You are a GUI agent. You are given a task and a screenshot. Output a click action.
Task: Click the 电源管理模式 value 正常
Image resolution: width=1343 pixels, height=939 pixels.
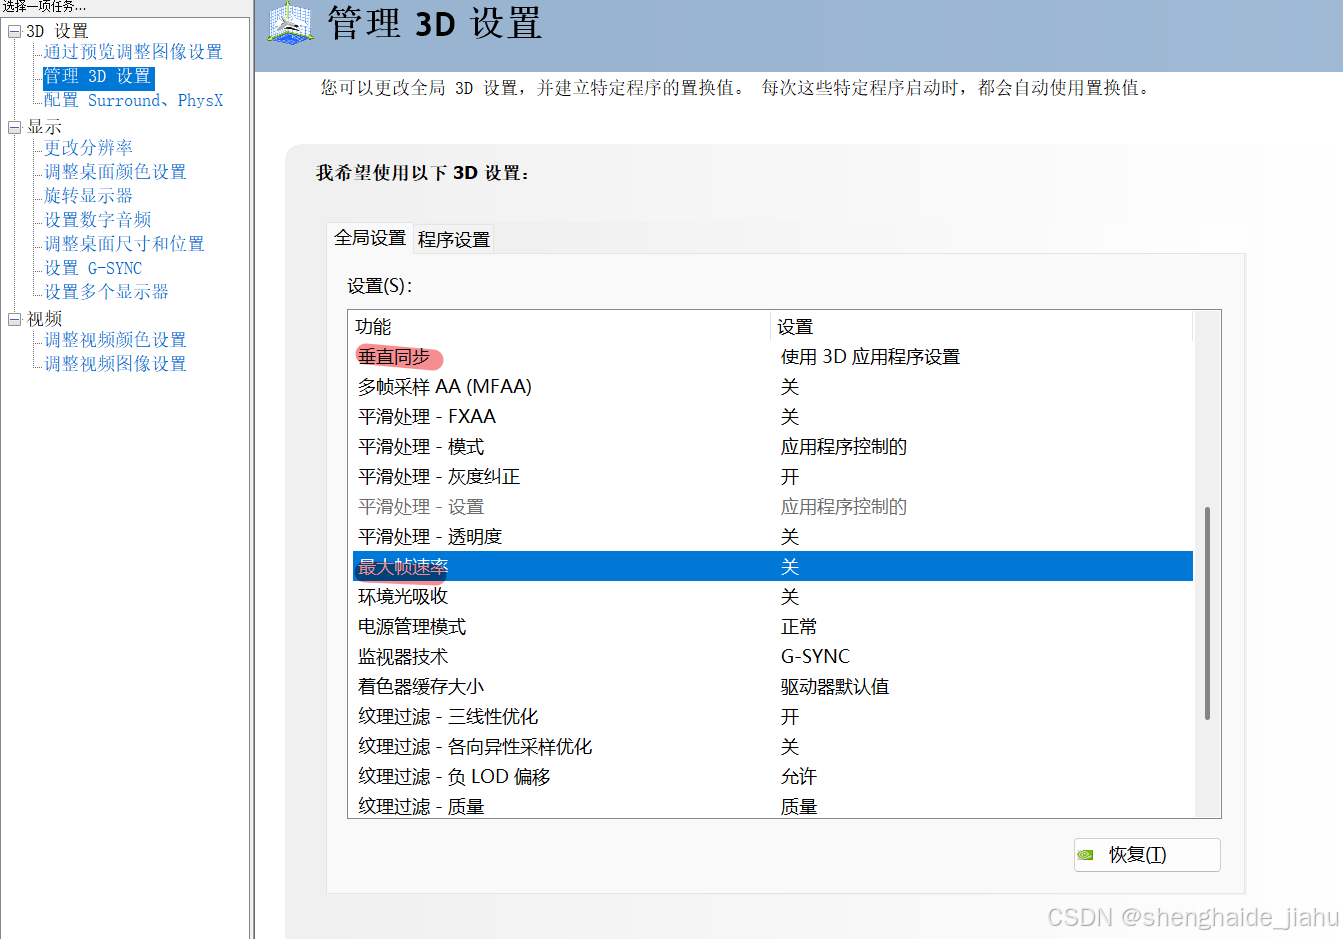[x=799, y=627]
